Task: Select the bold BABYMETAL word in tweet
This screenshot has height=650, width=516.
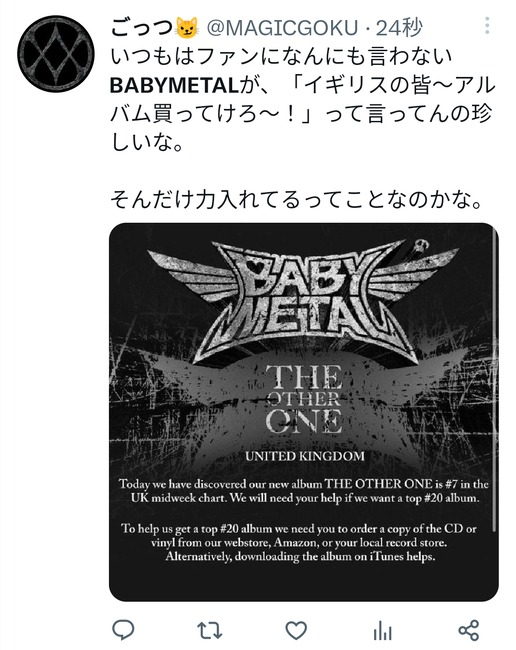Action: tap(174, 86)
